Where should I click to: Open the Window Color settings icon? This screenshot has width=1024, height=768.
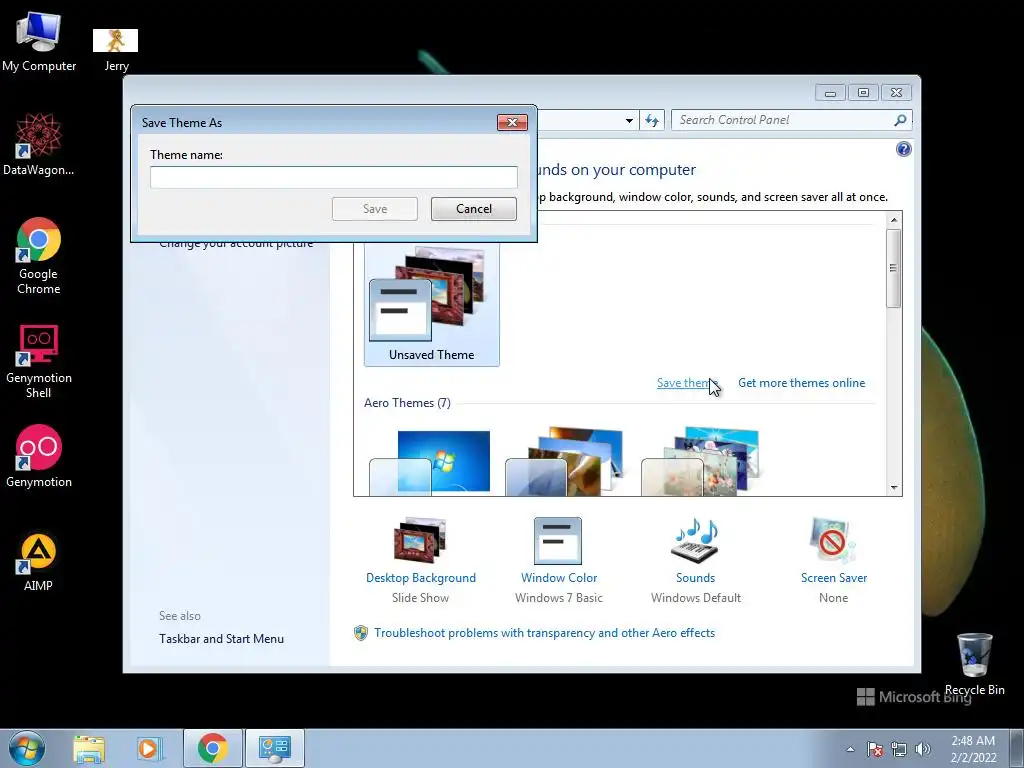[x=558, y=540]
